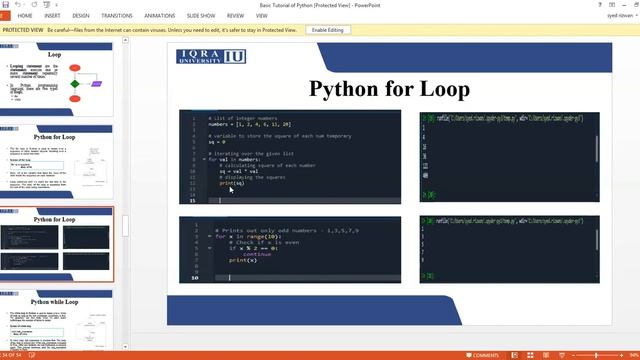
Task: Toggle COMMENTS pane from status bar
Action: point(482,356)
